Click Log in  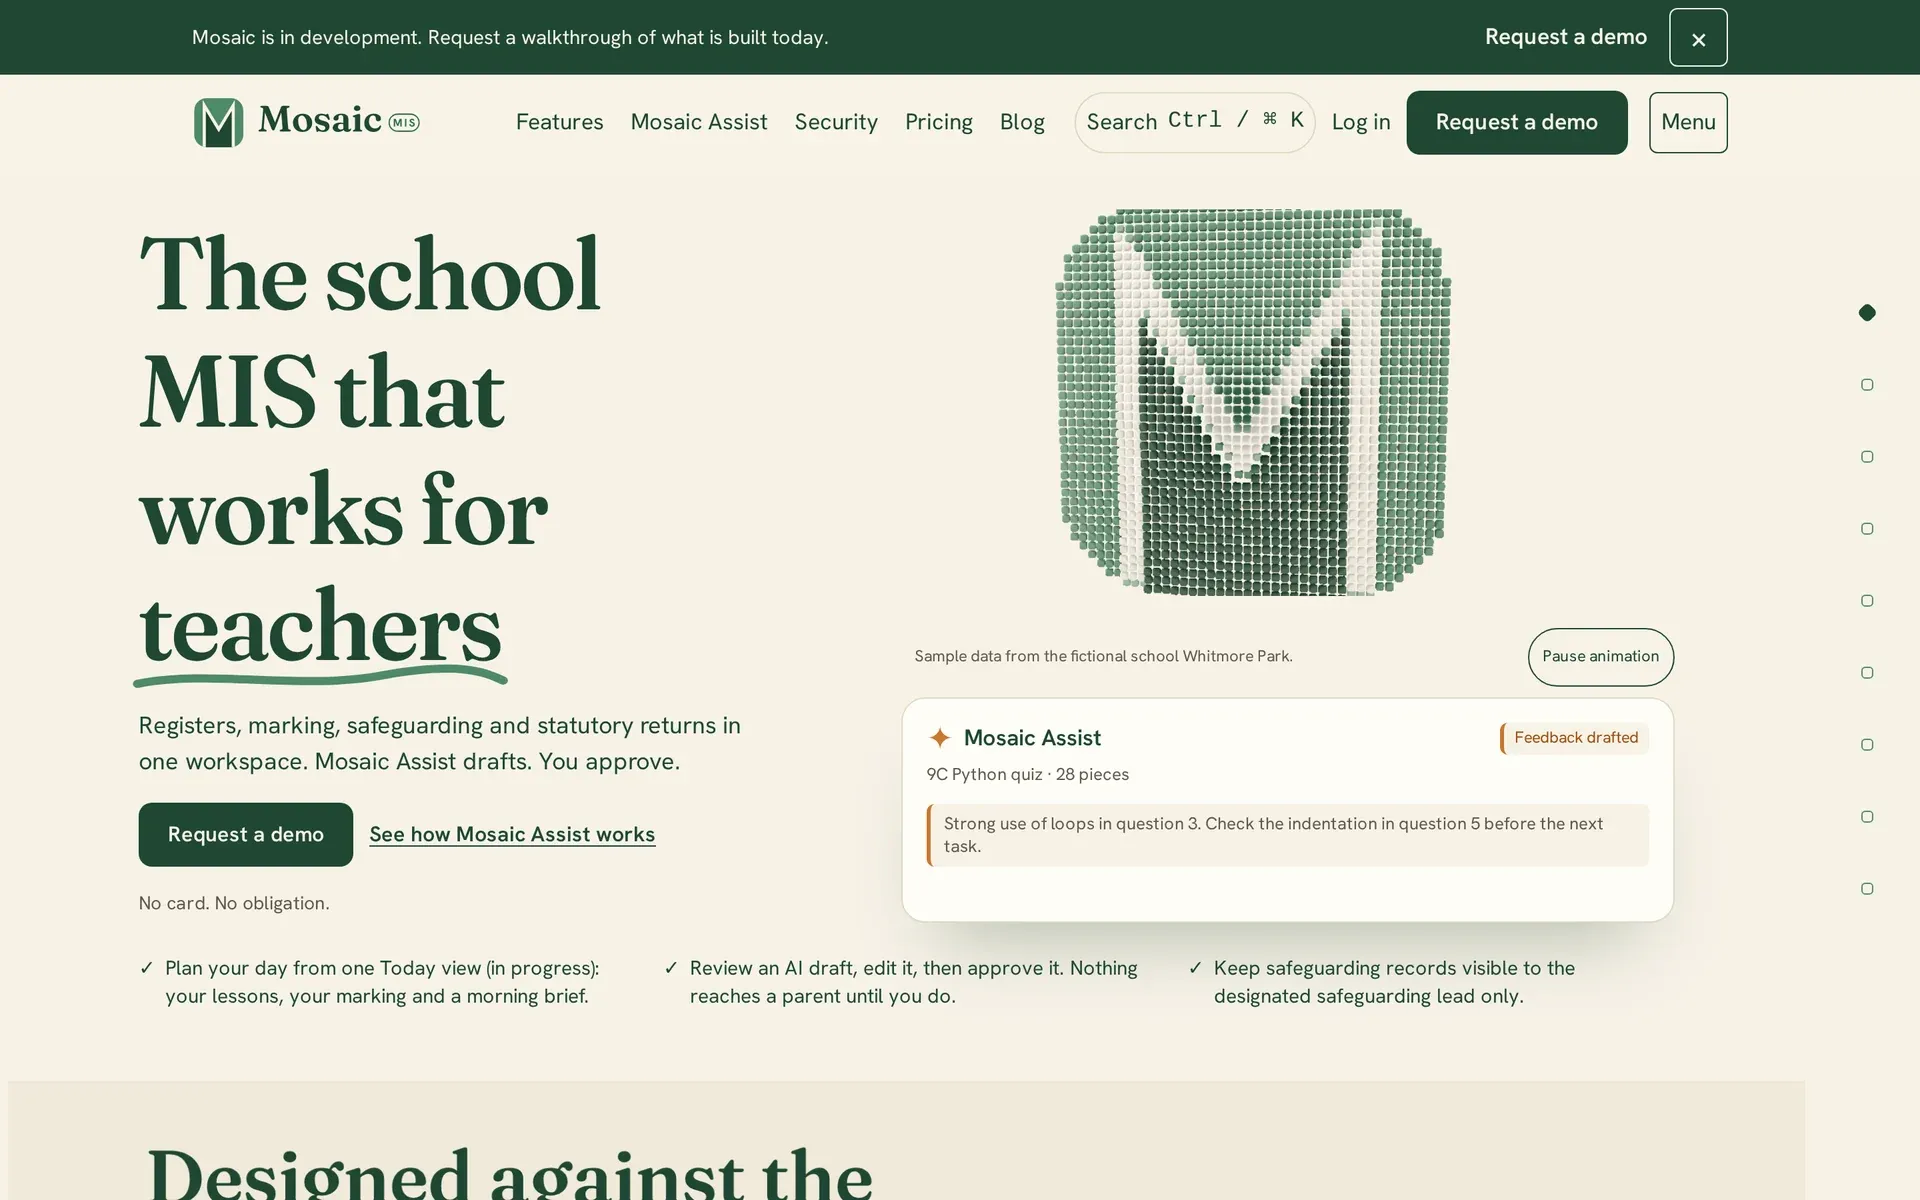[1361, 122]
